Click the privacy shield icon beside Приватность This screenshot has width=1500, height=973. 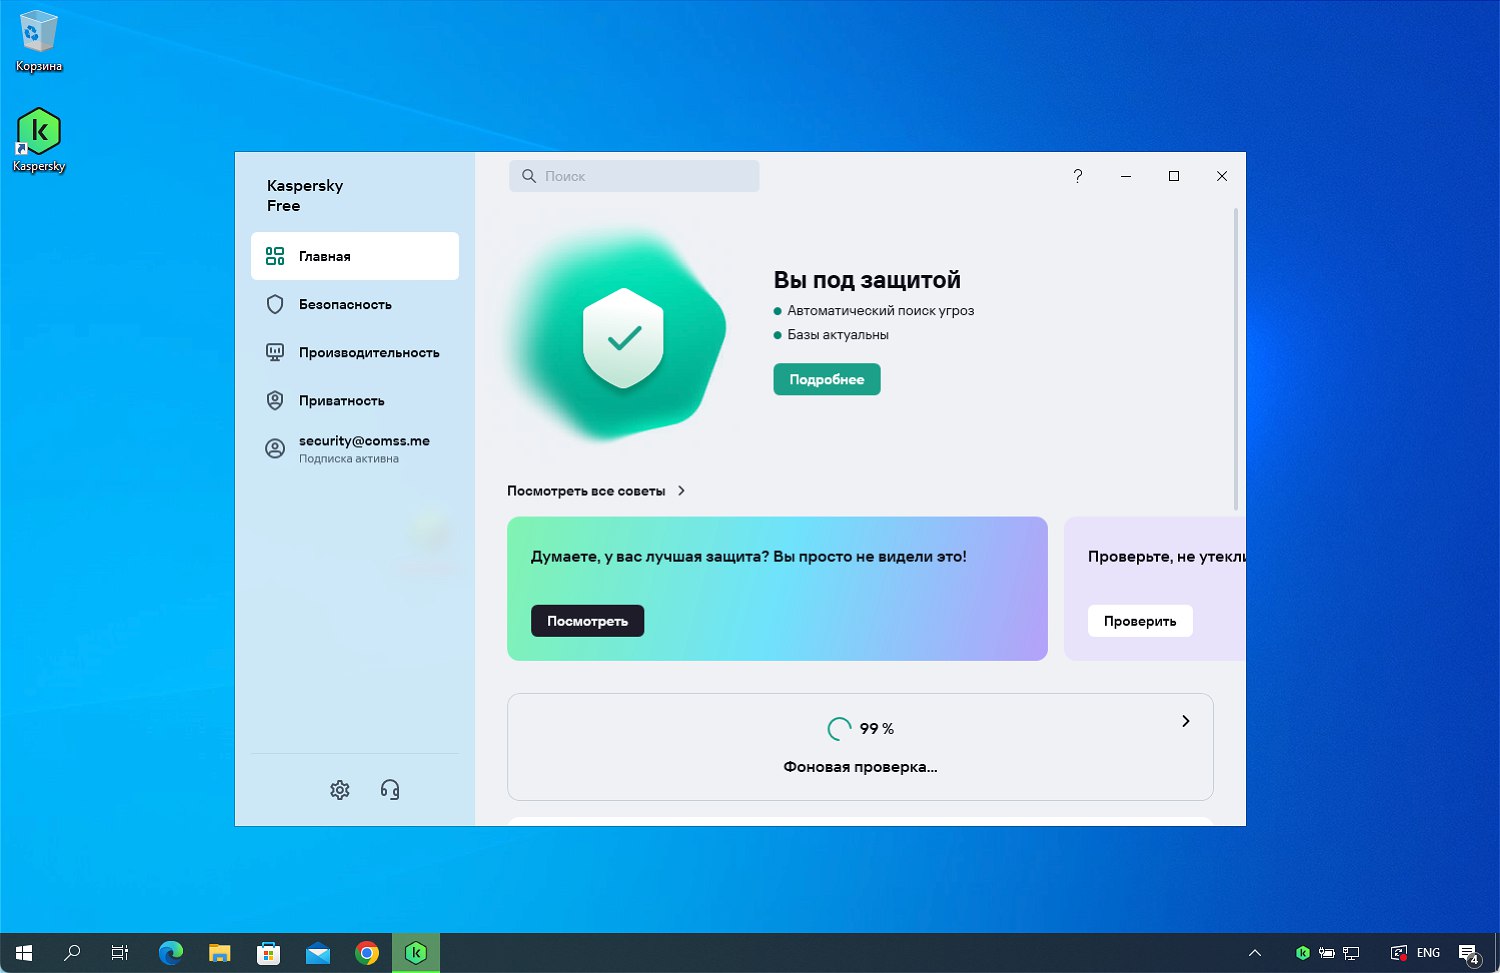point(275,400)
